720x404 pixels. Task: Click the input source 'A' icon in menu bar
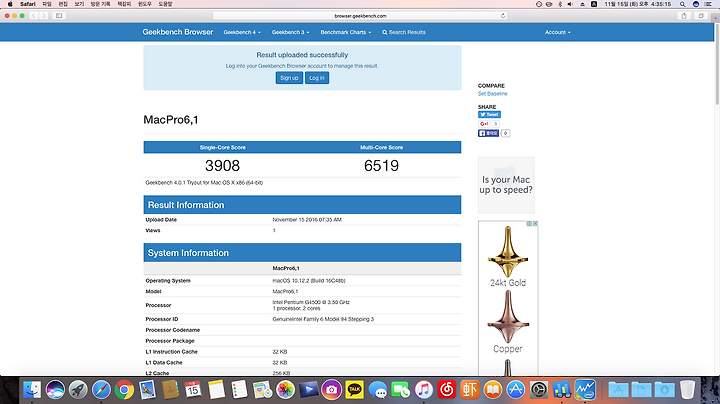(594, 4)
